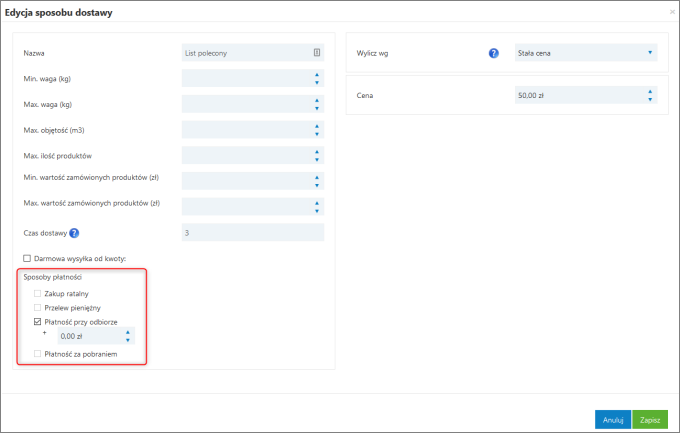Decrease Max. wartość zamówionych produktów value
Screen dimensions: 680x433
pos(317,211)
